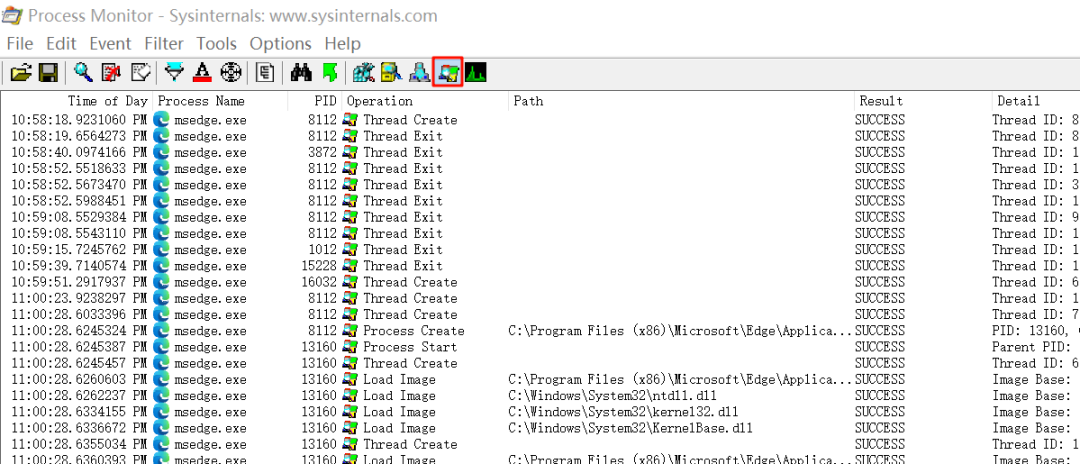The image size is (1080, 464).
Task: Select the event at 10:58:52.5518633 PM
Action: tap(540, 169)
